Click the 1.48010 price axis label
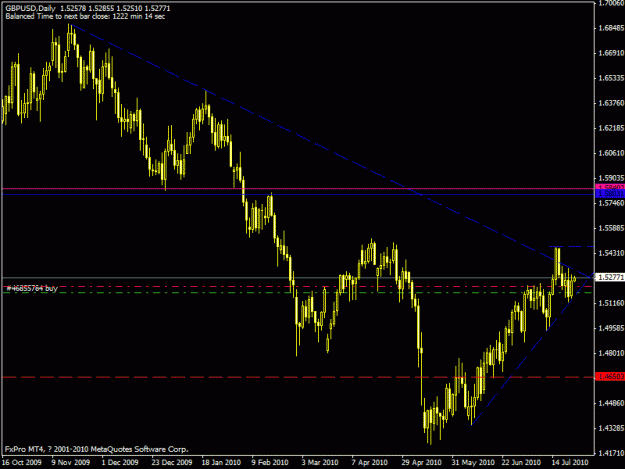This screenshot has width=625, height=469. [611, 353]
